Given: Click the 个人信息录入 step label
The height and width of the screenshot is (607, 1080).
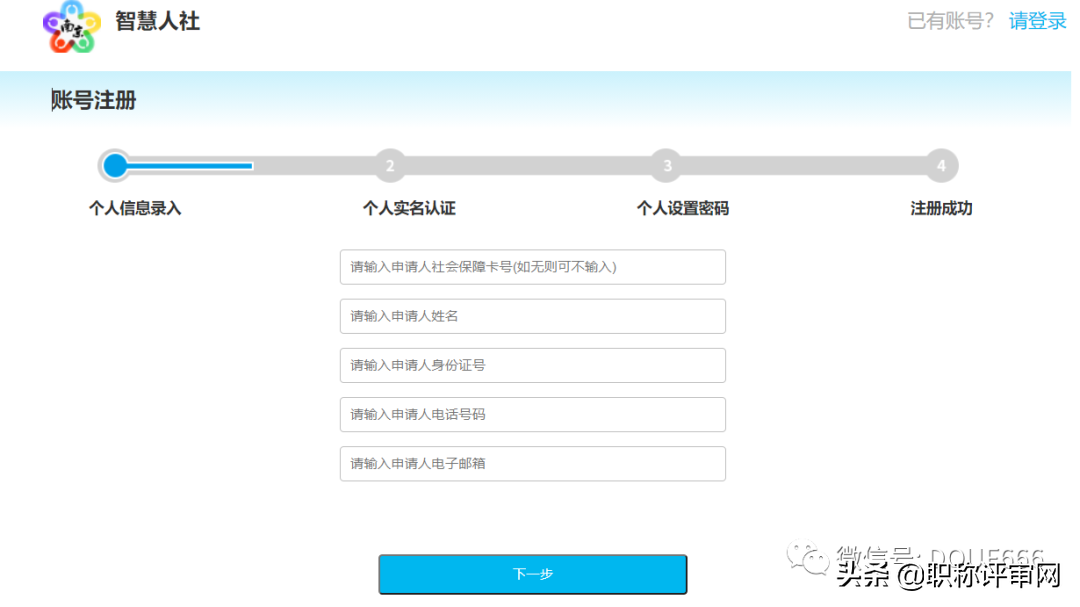Looking at the screenshot, I should pos(136,208).
